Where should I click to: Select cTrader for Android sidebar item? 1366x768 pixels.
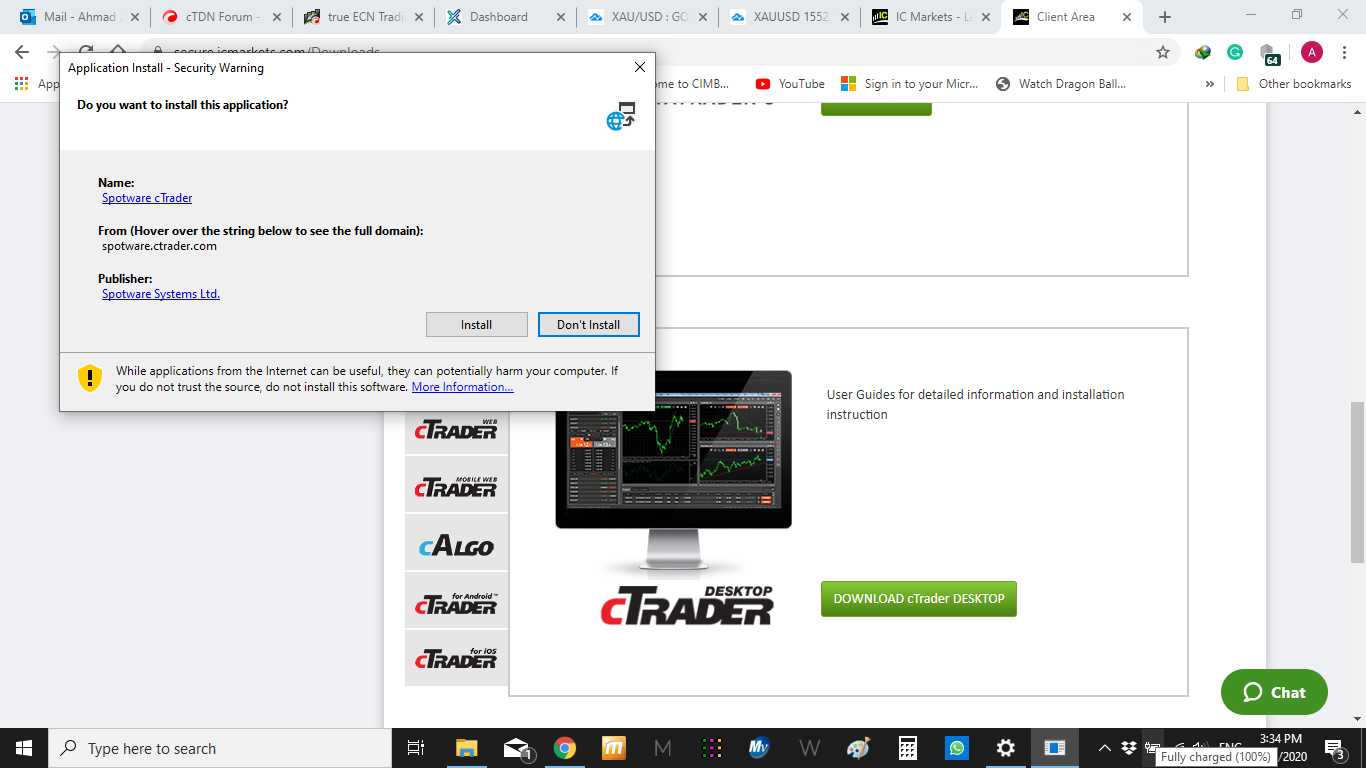click(x=456, y=601)
